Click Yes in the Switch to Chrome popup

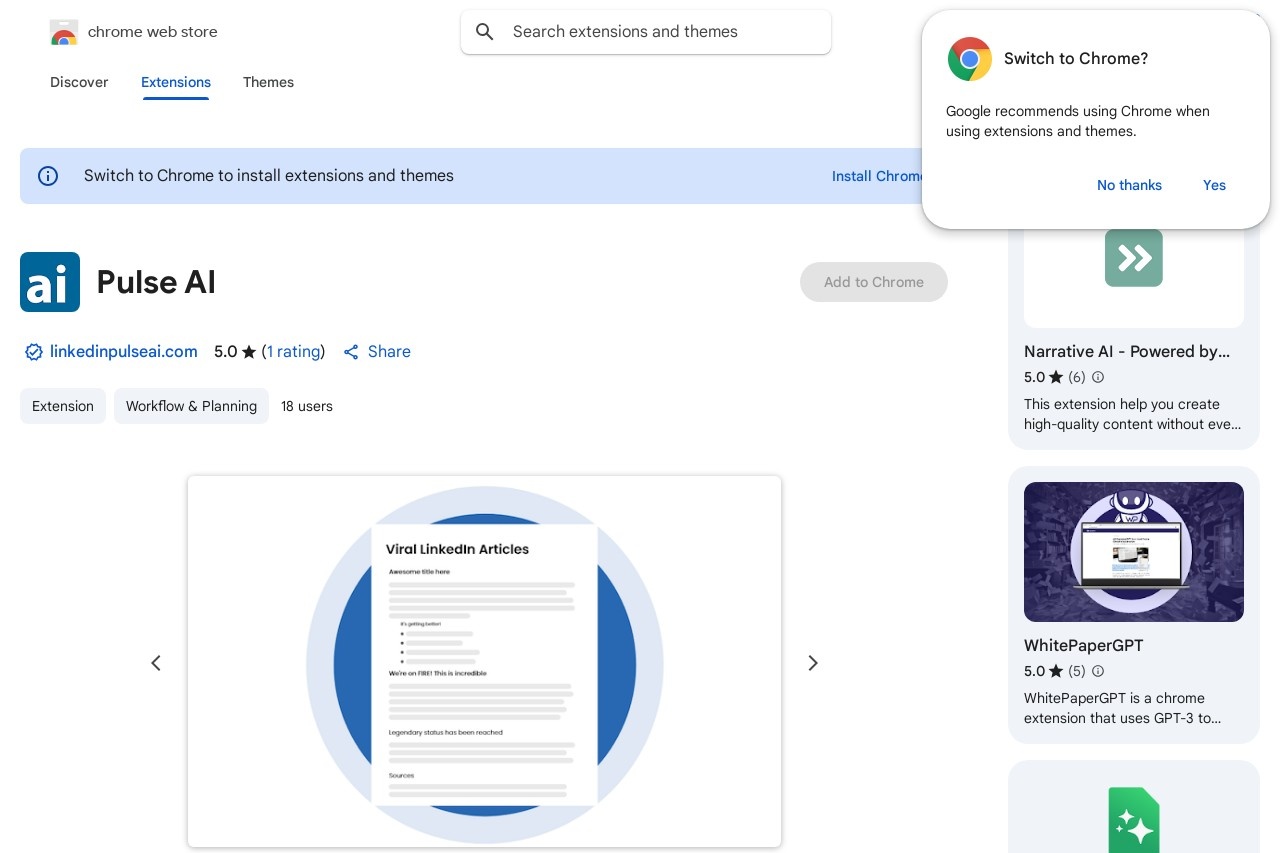click(1214, 185)
